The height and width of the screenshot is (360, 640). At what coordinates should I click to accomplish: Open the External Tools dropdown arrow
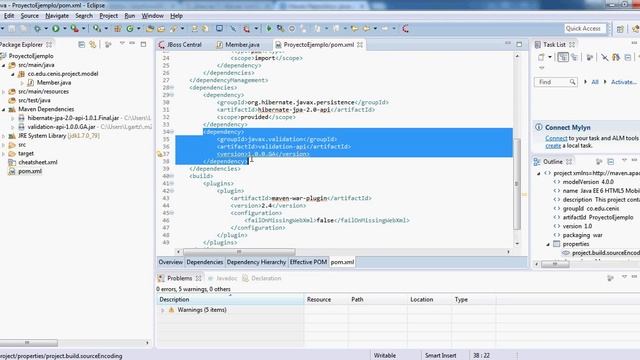click(83, 29)
